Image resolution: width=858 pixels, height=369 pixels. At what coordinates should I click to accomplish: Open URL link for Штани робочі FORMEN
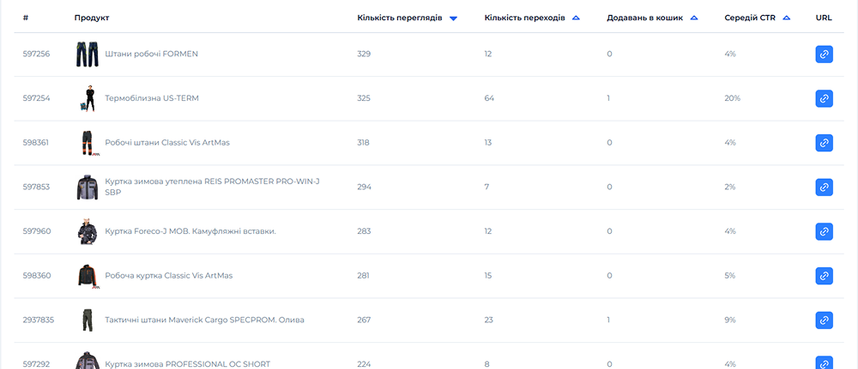coord(824,54)
